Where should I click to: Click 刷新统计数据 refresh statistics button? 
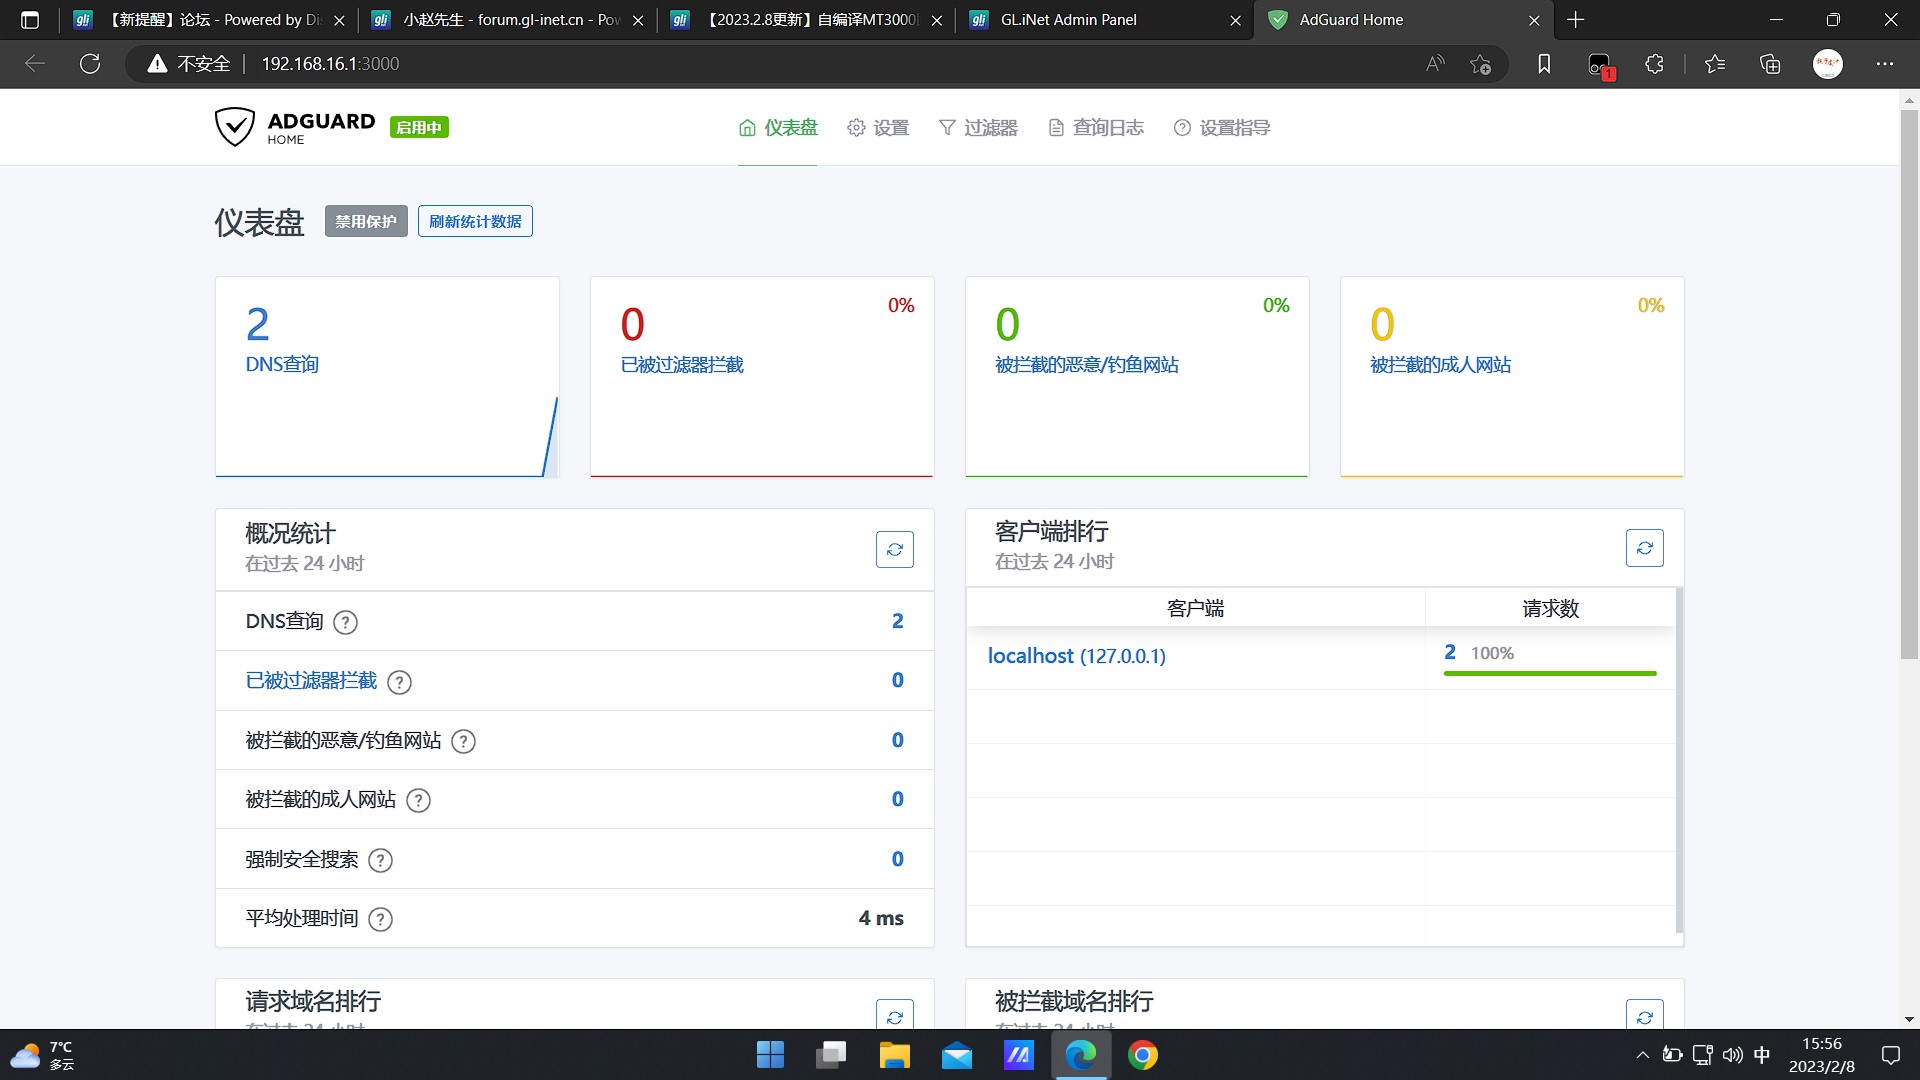[x=475, y=221]
